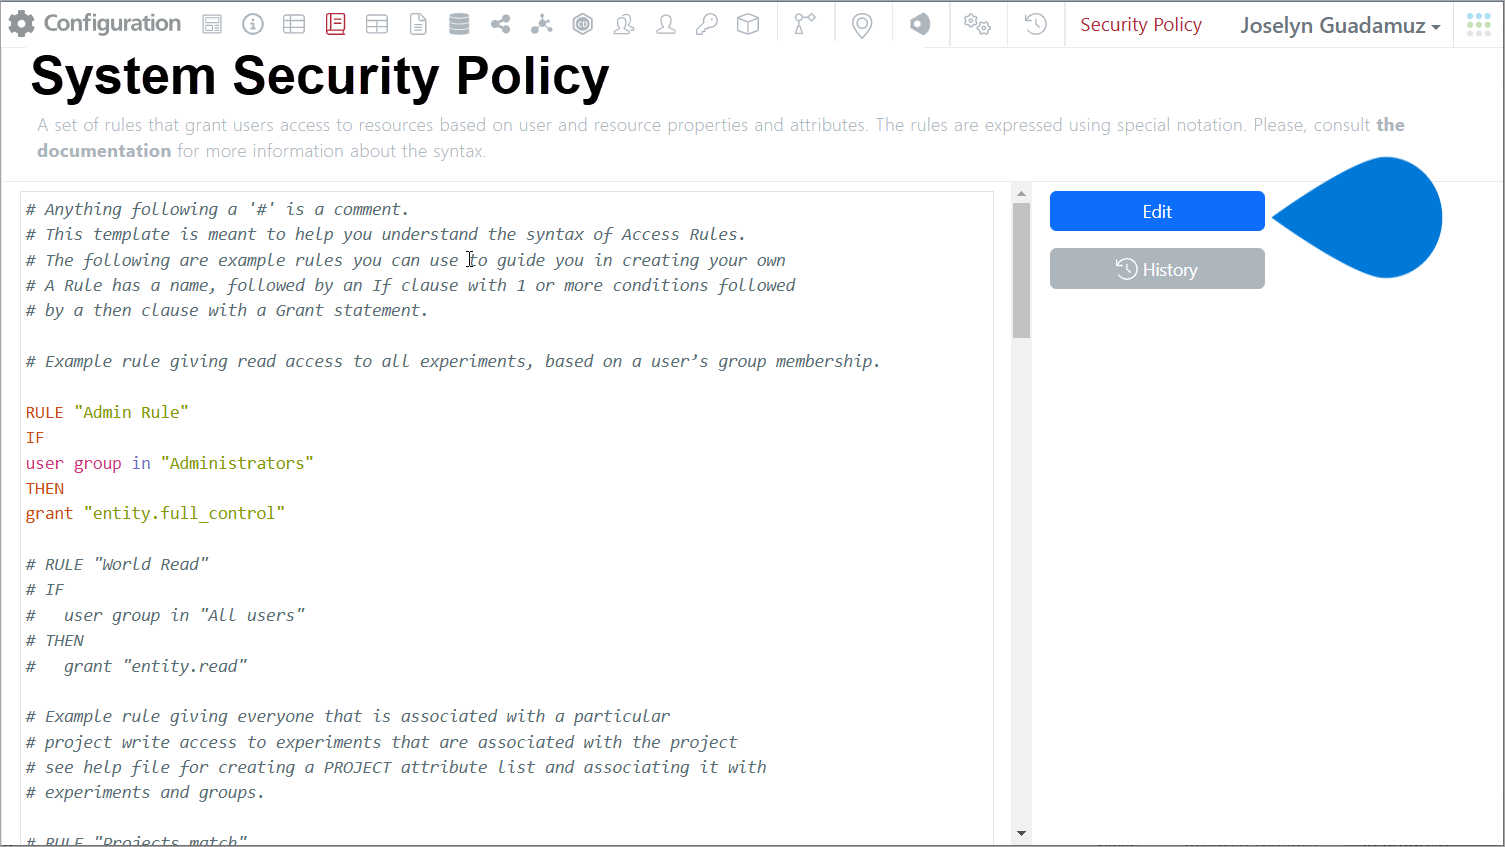Select the list table icon after info

(294, 25)
